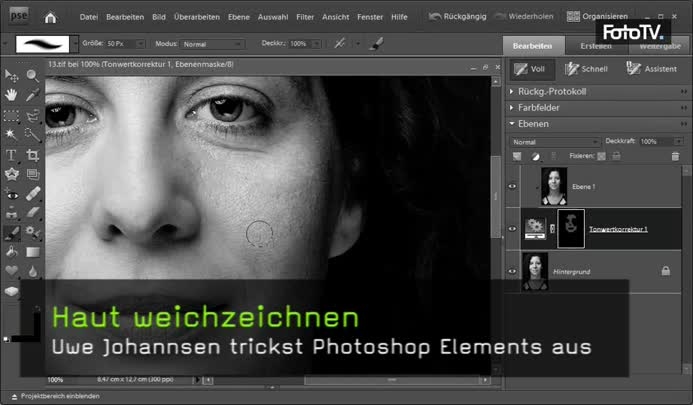Switch to Voll edit mode

531,69
